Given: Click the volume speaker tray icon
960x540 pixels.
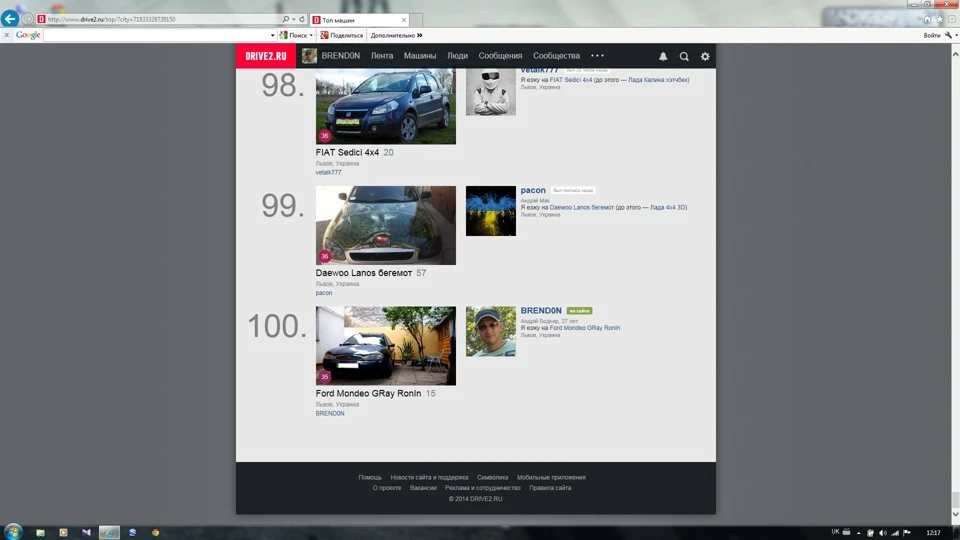Looking at the screenshot, I should [883, 533].
